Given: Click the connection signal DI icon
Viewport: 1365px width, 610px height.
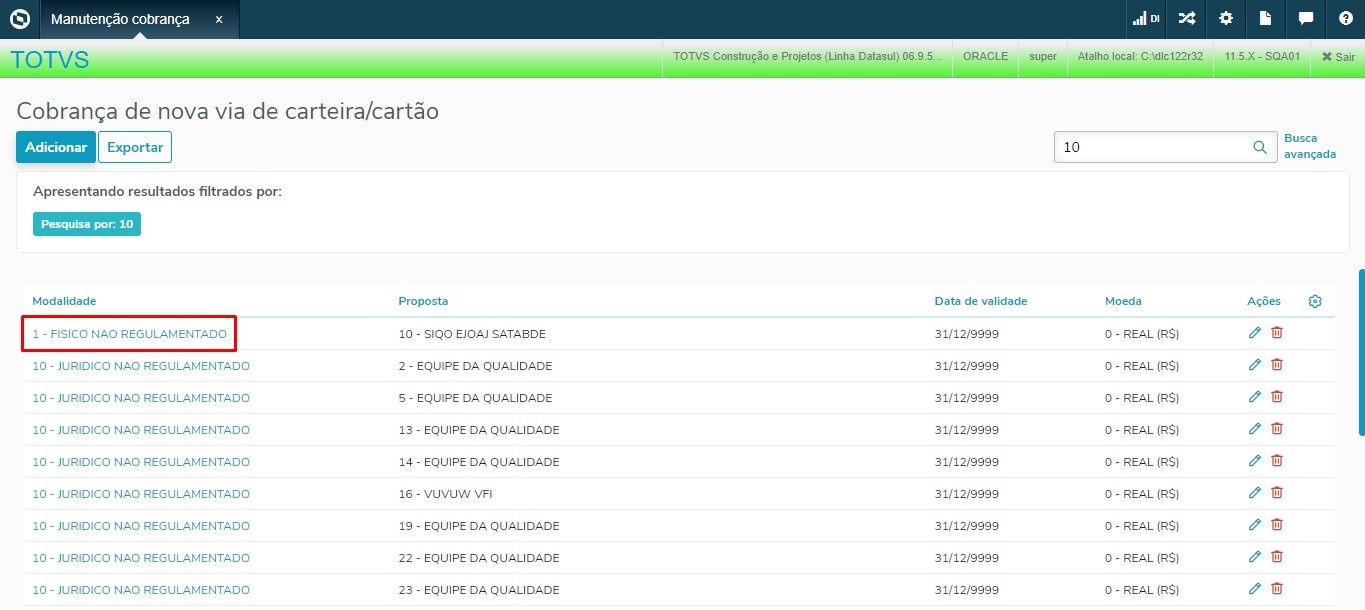Looking at the screenshot, I should coord(1146,18).
